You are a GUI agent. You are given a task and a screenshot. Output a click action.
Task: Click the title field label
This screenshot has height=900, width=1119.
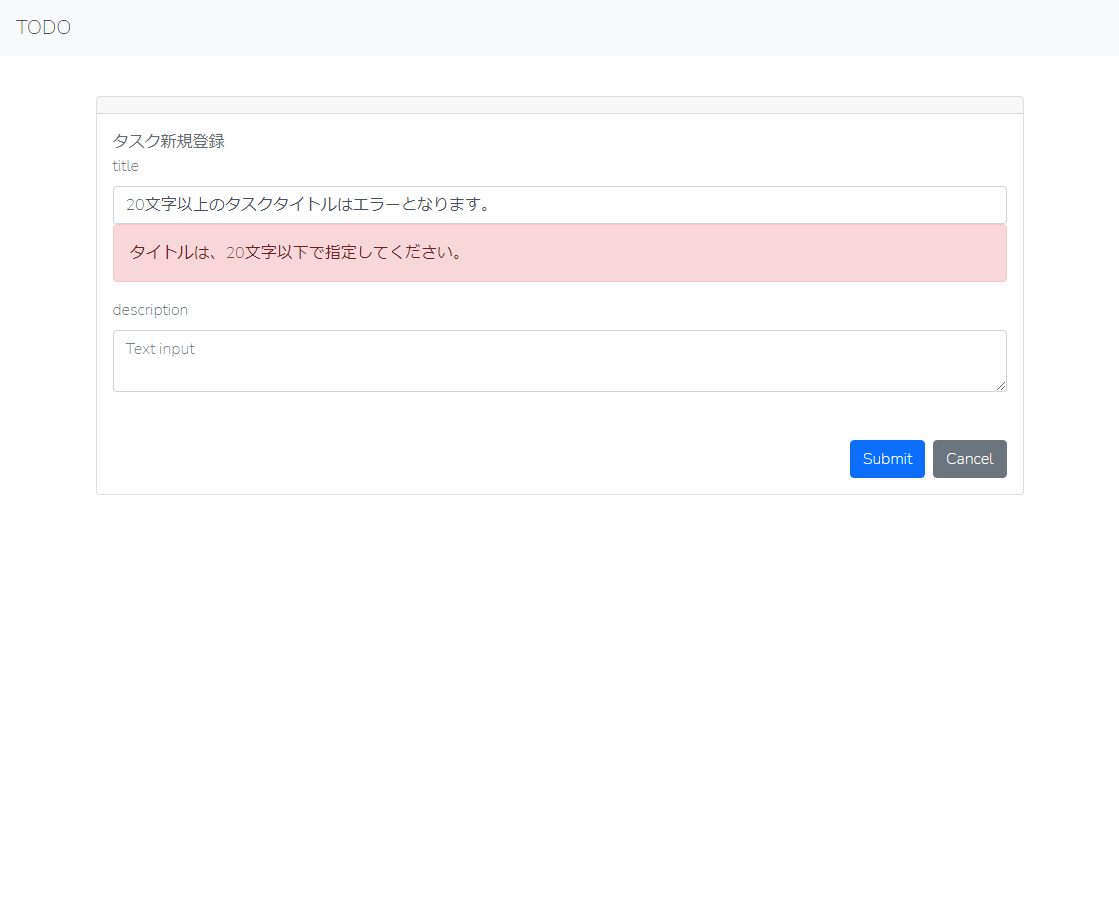[125, 166]
